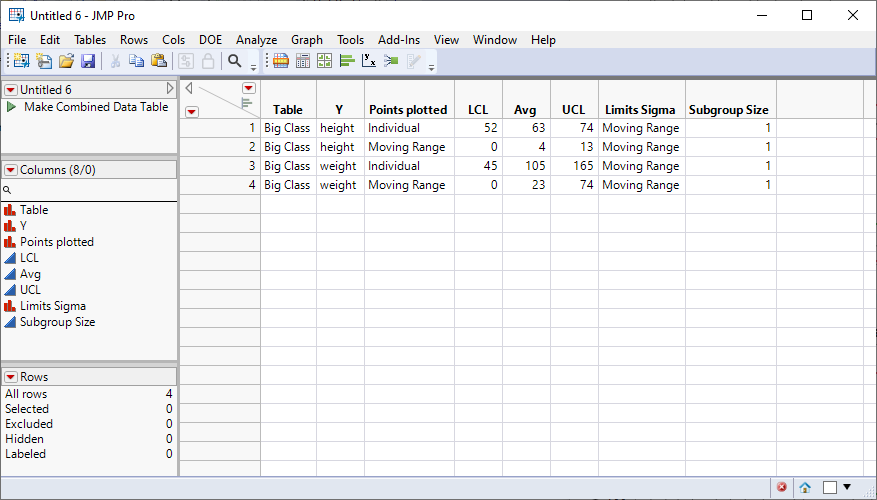
Task: Click the Fit Y by X icon
Action: pyautogui.click(x=369, y=61)
